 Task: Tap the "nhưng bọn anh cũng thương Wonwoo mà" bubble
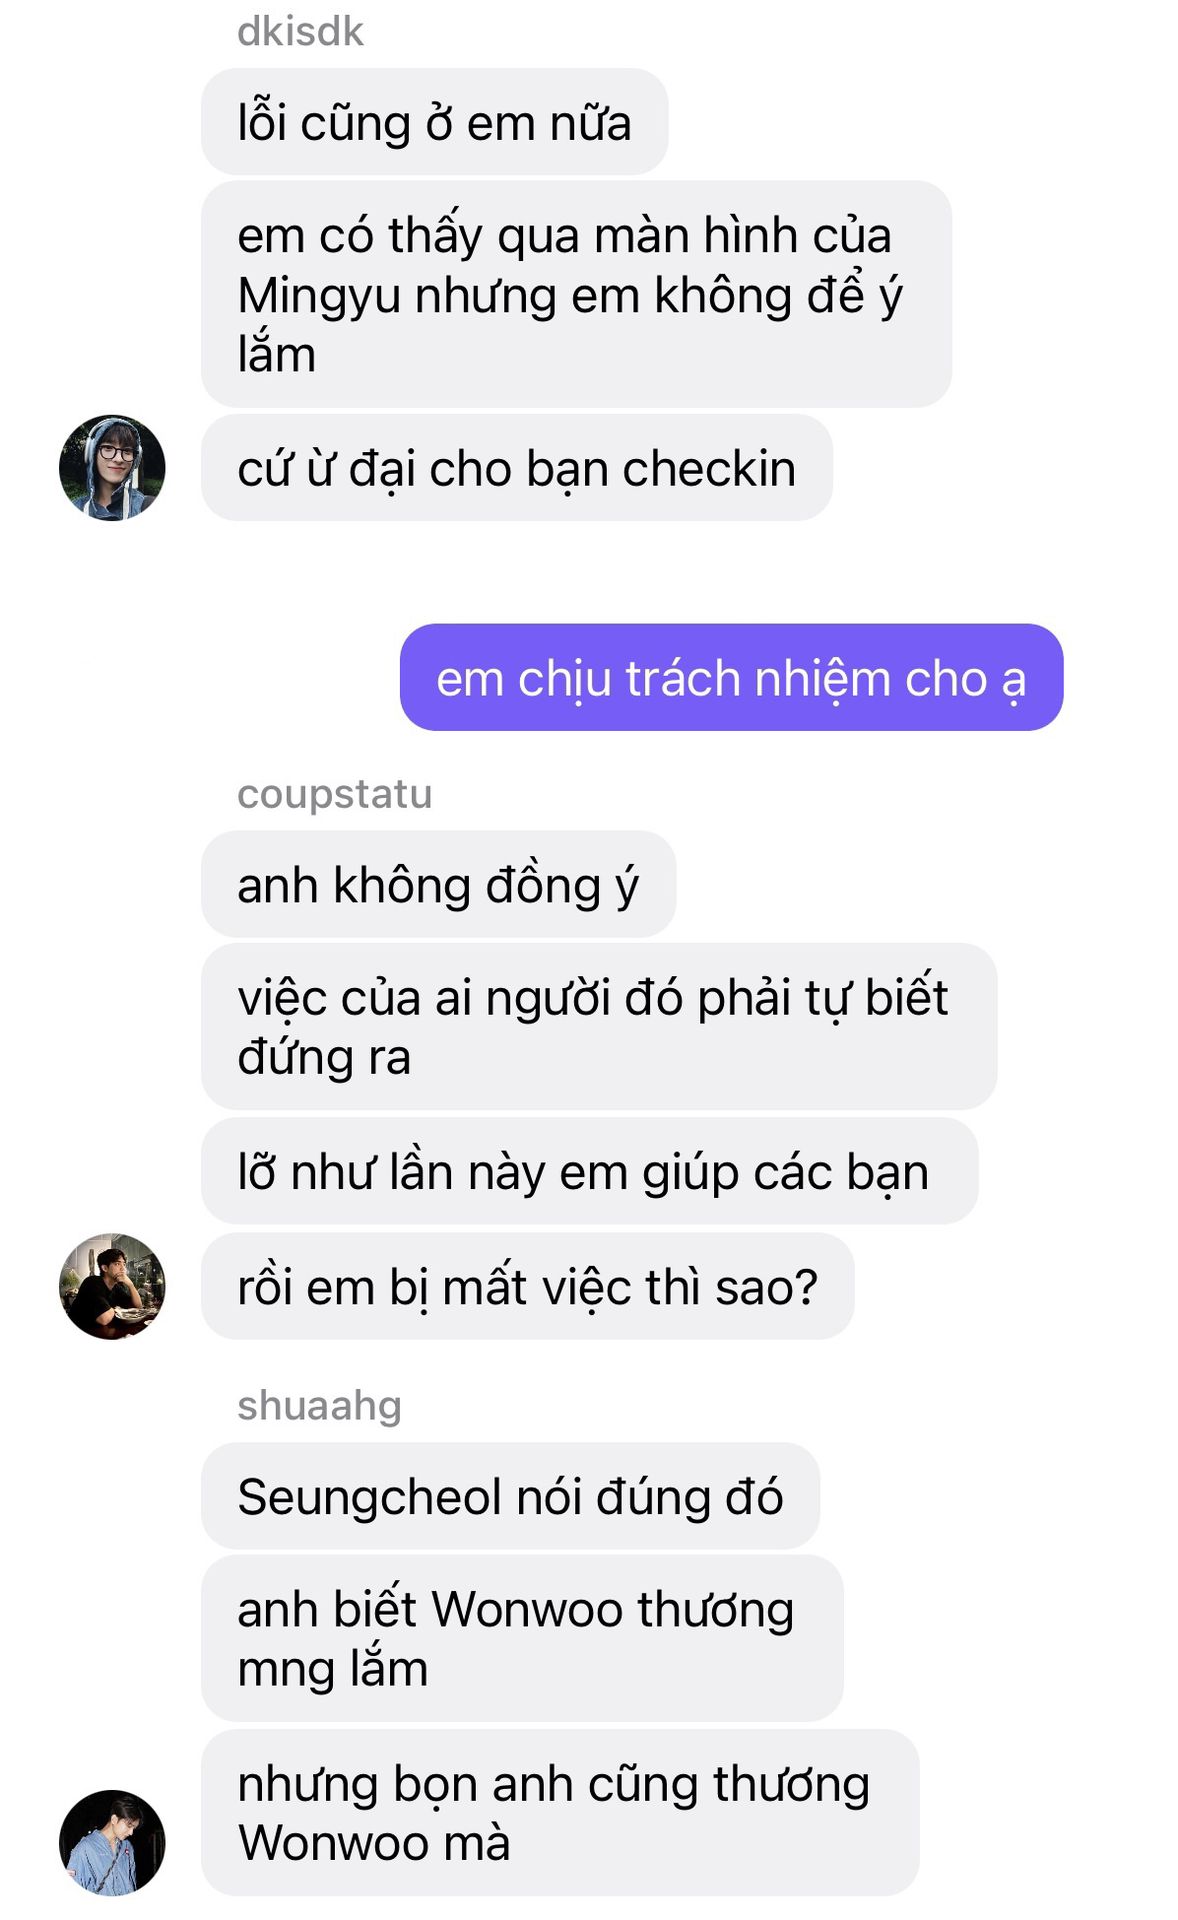click(560, 1812)
